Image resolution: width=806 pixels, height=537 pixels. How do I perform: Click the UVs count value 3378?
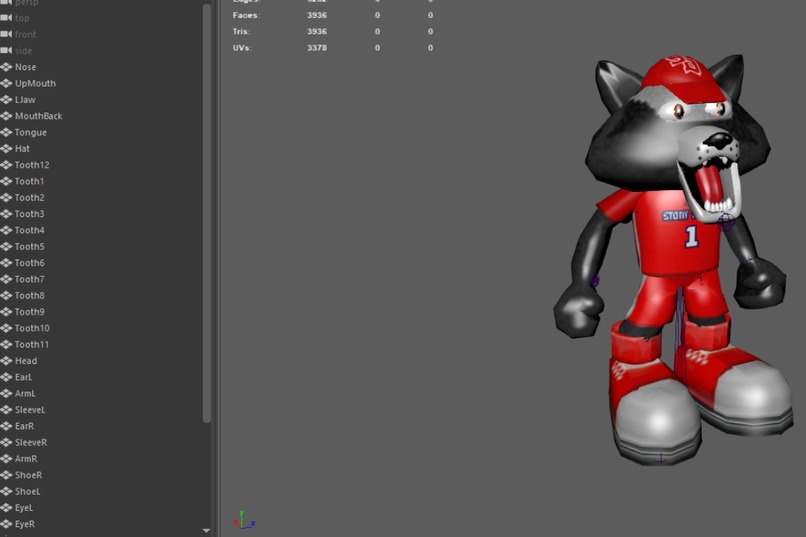pyautogui.click(x=317, y=48)
